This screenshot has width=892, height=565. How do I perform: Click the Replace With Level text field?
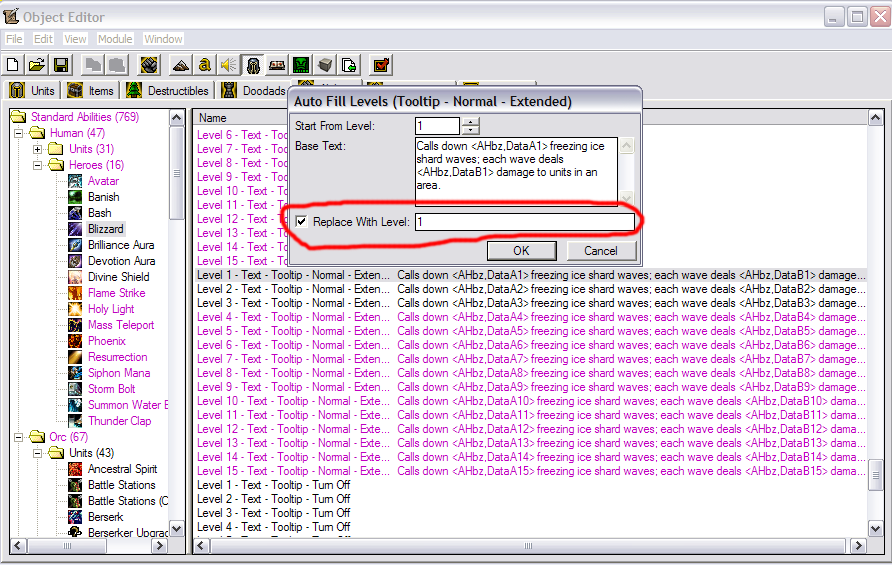click(525, 222)
